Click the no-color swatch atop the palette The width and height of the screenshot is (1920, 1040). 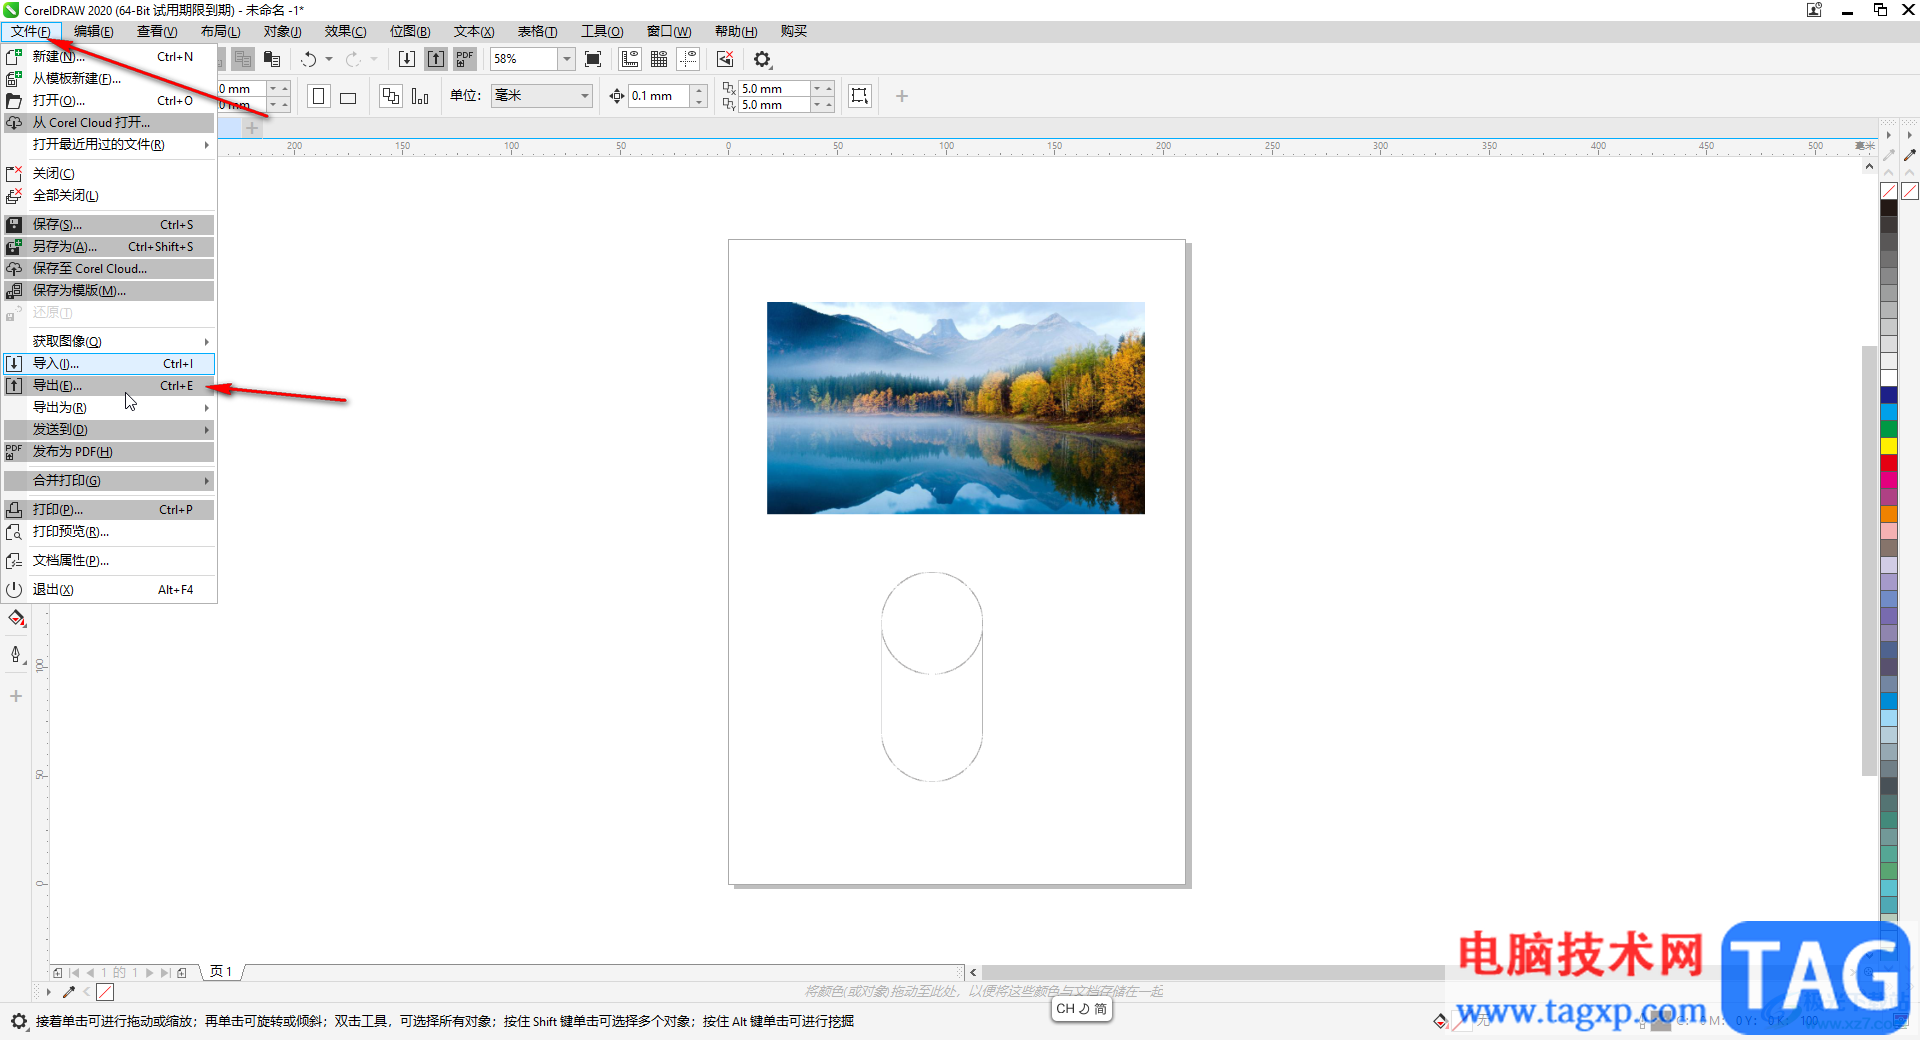[x=1889, y=191]
